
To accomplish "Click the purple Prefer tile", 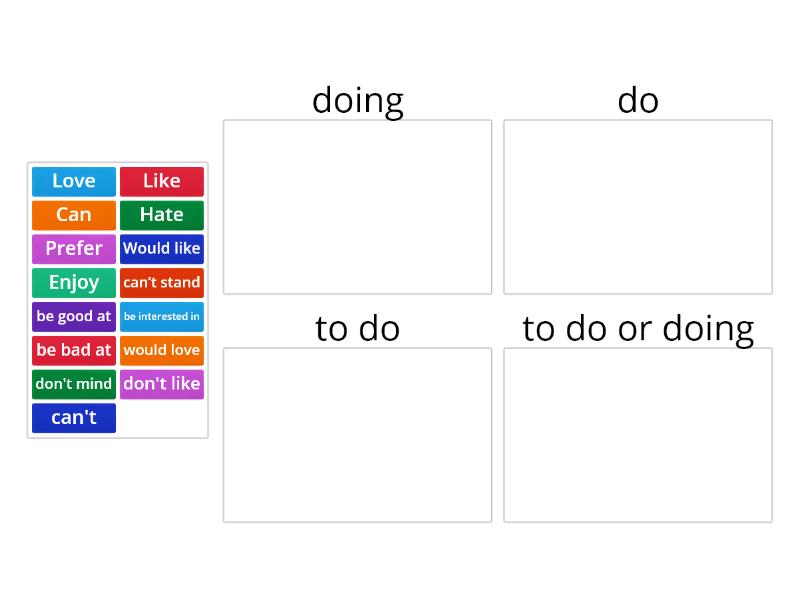I will click(x=74, y=248).
